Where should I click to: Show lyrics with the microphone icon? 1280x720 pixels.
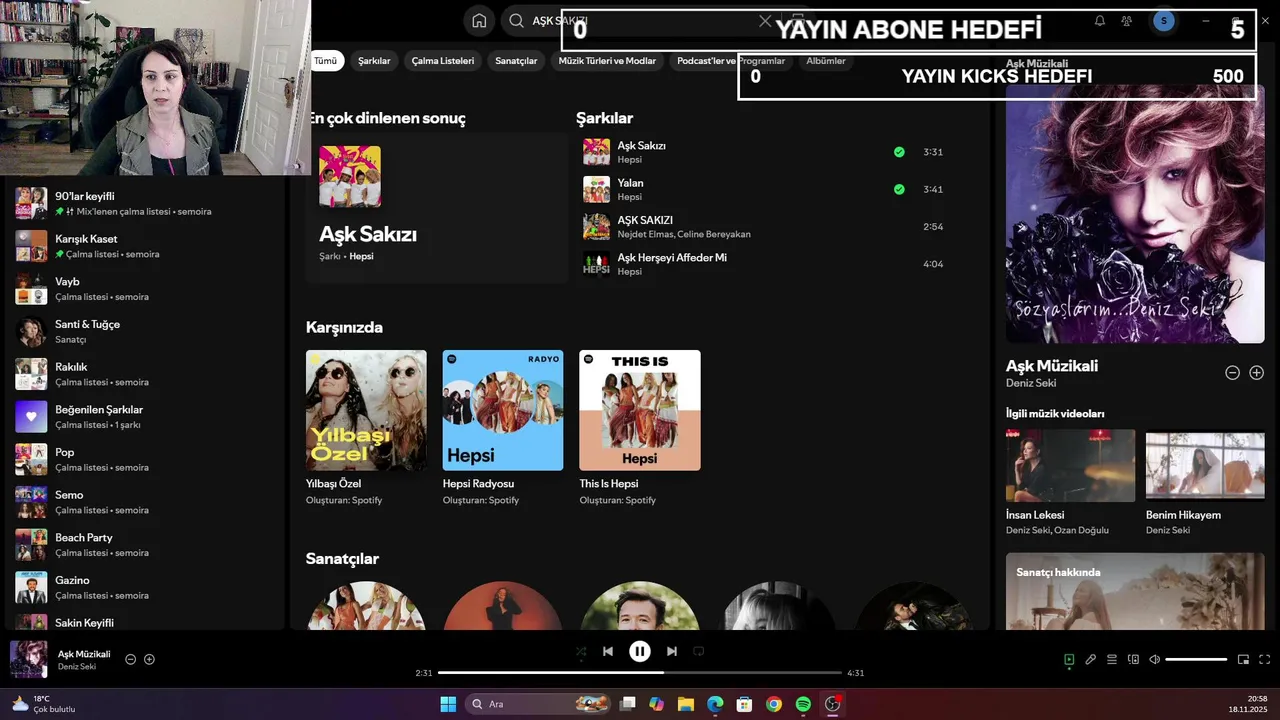coord(1091,659)
